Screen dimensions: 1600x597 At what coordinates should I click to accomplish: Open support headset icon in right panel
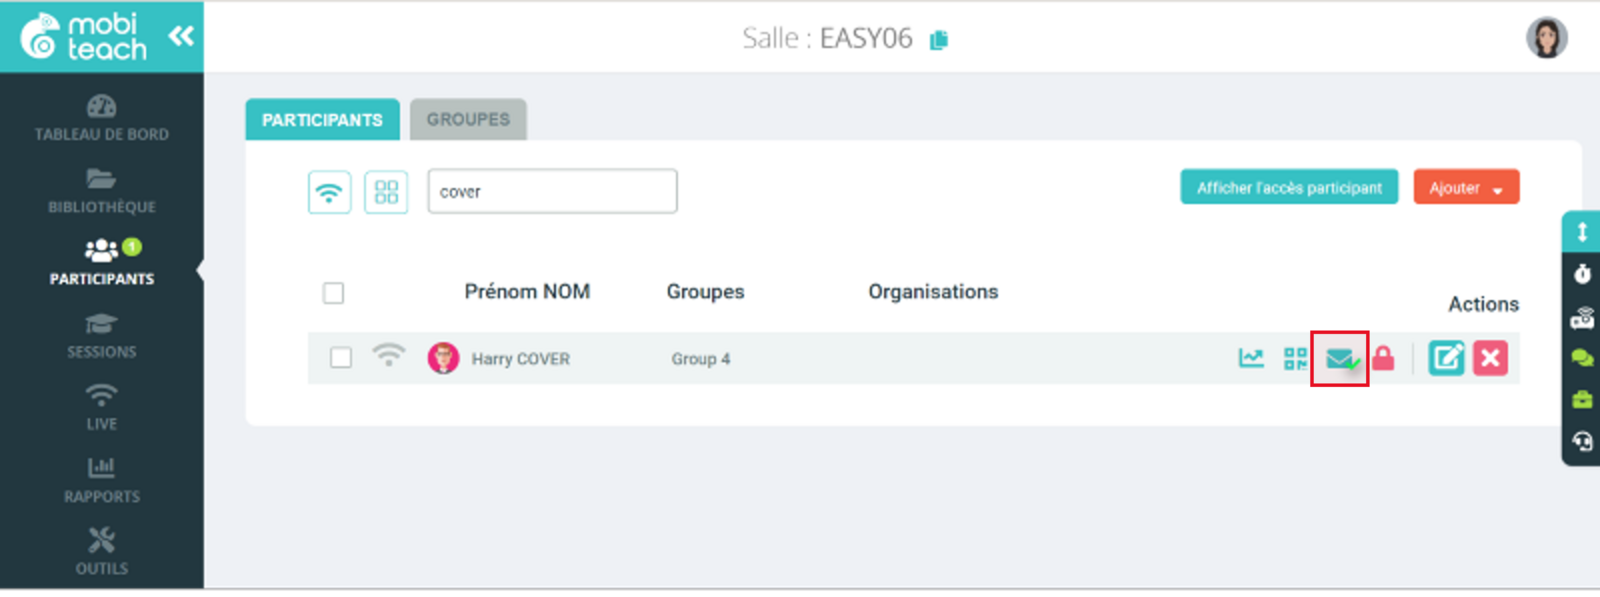[1582, 441]
